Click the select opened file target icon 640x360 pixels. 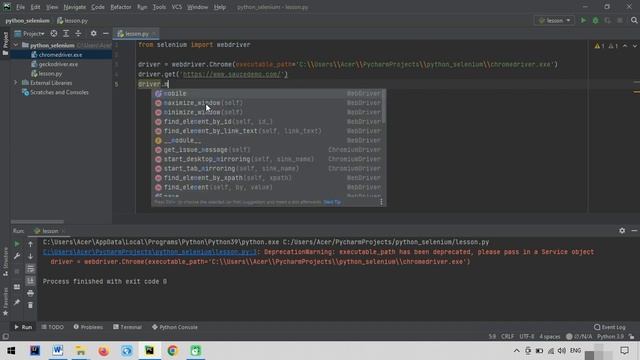[x=54, y=33]
